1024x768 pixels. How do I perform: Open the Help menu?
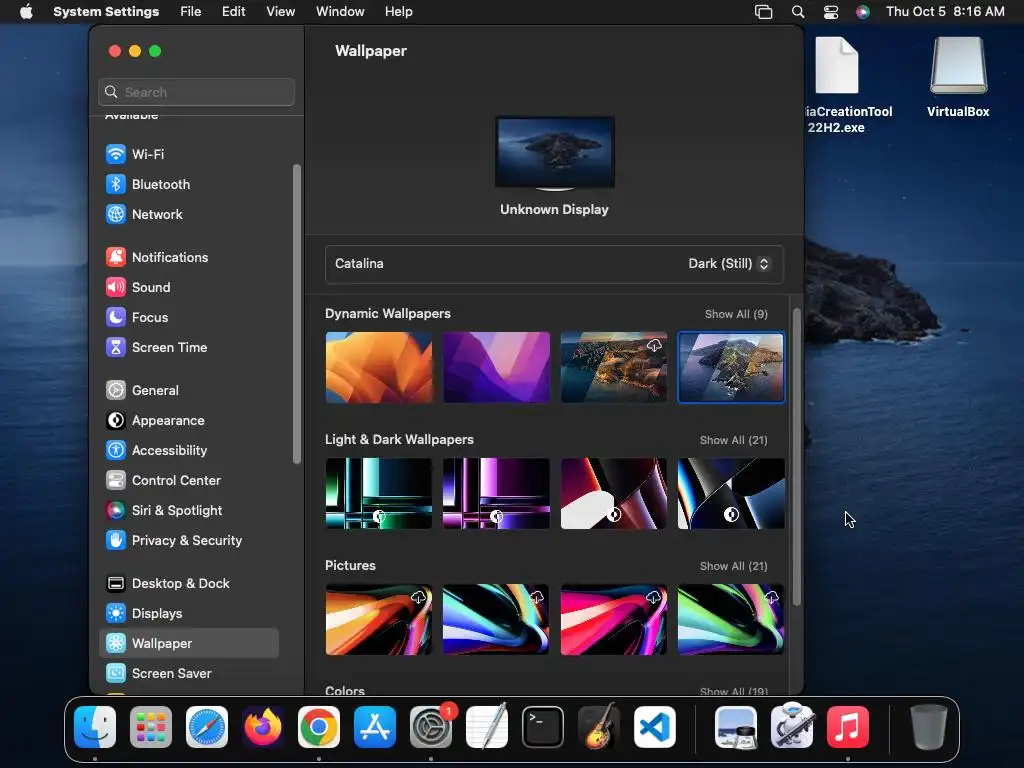(398, 12)
